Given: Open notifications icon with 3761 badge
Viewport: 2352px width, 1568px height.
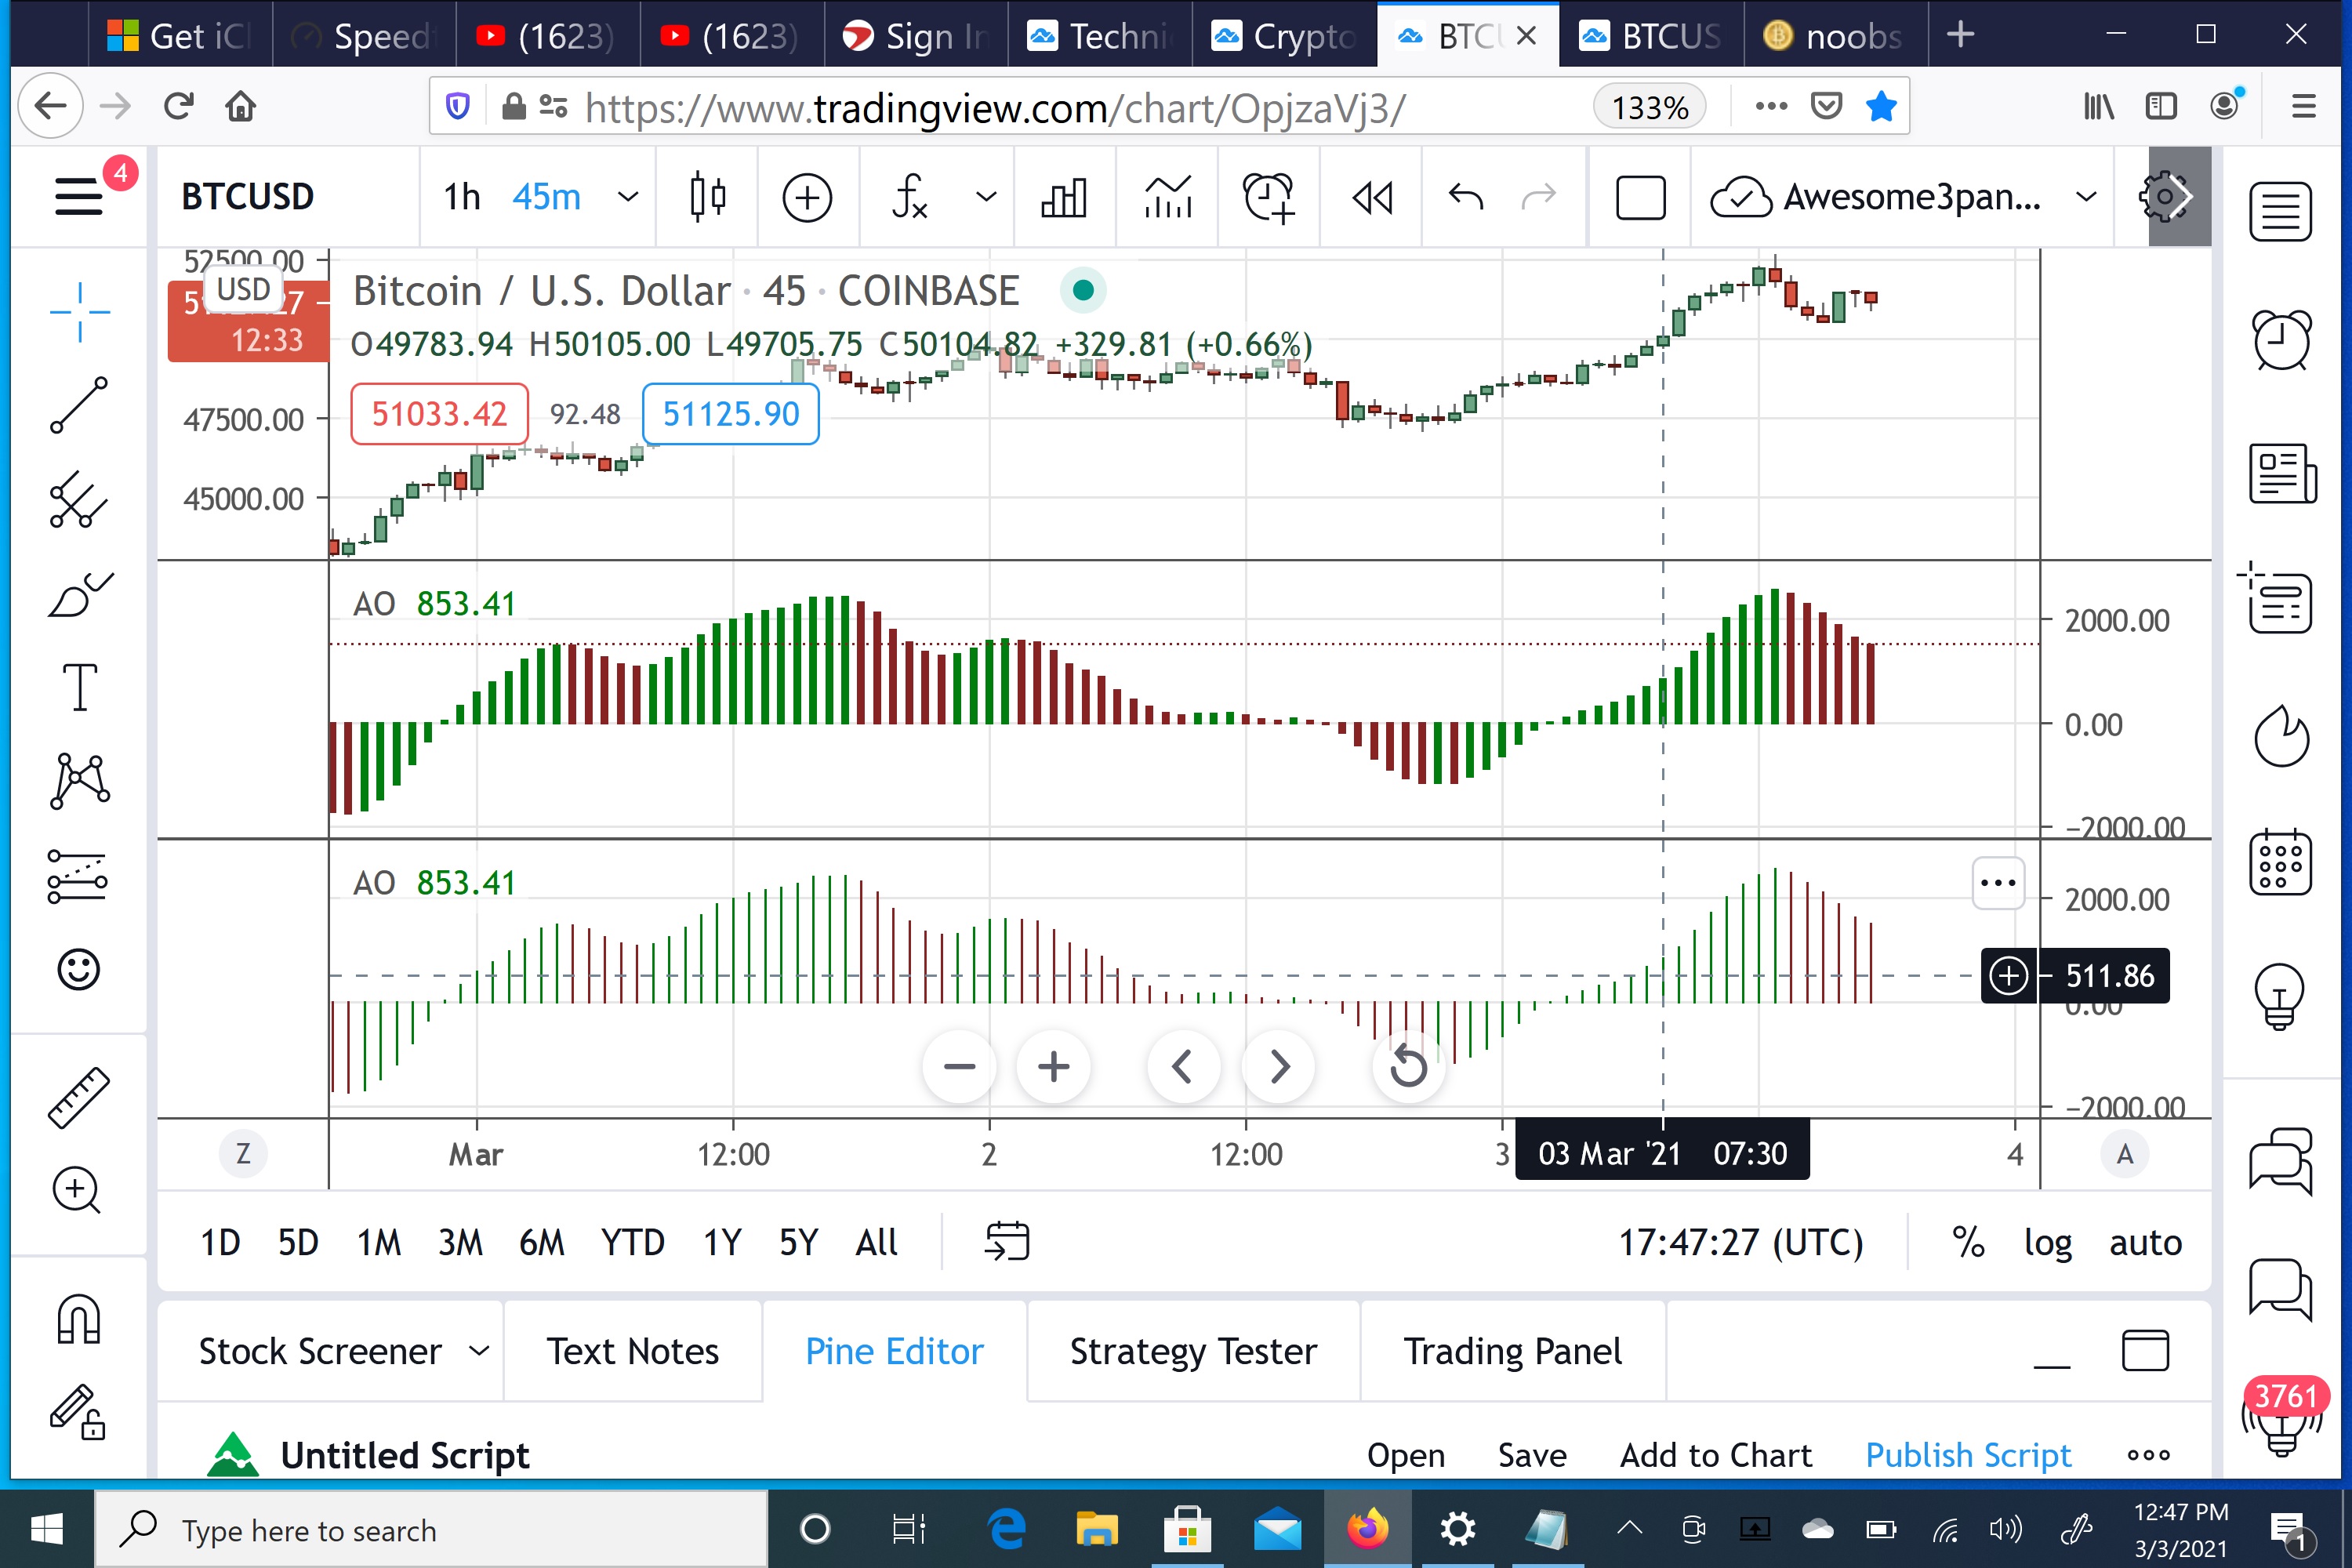Looking at the screenshot, I should [x=2282, y=1420].
